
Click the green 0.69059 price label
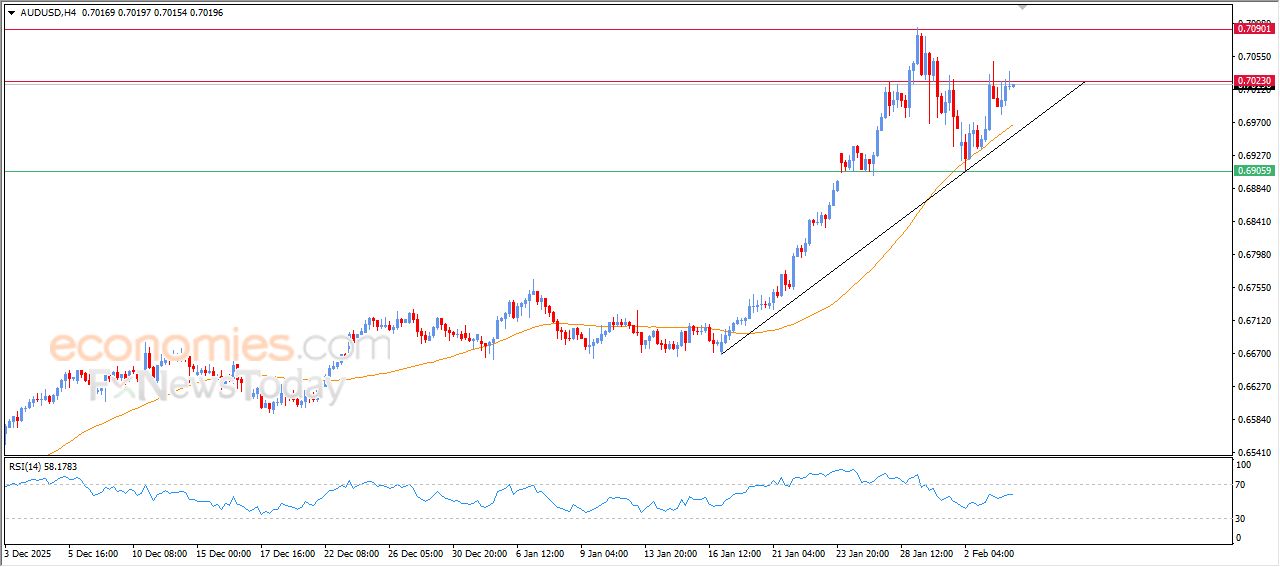pos(1254,171)
